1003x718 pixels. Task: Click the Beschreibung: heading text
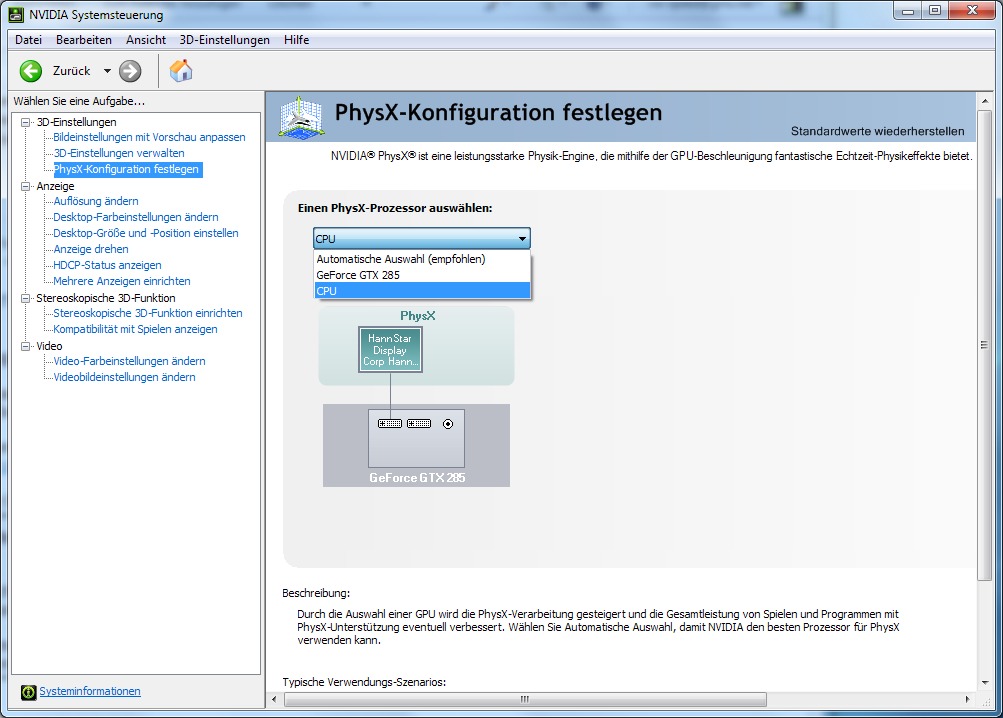[316, 593]
